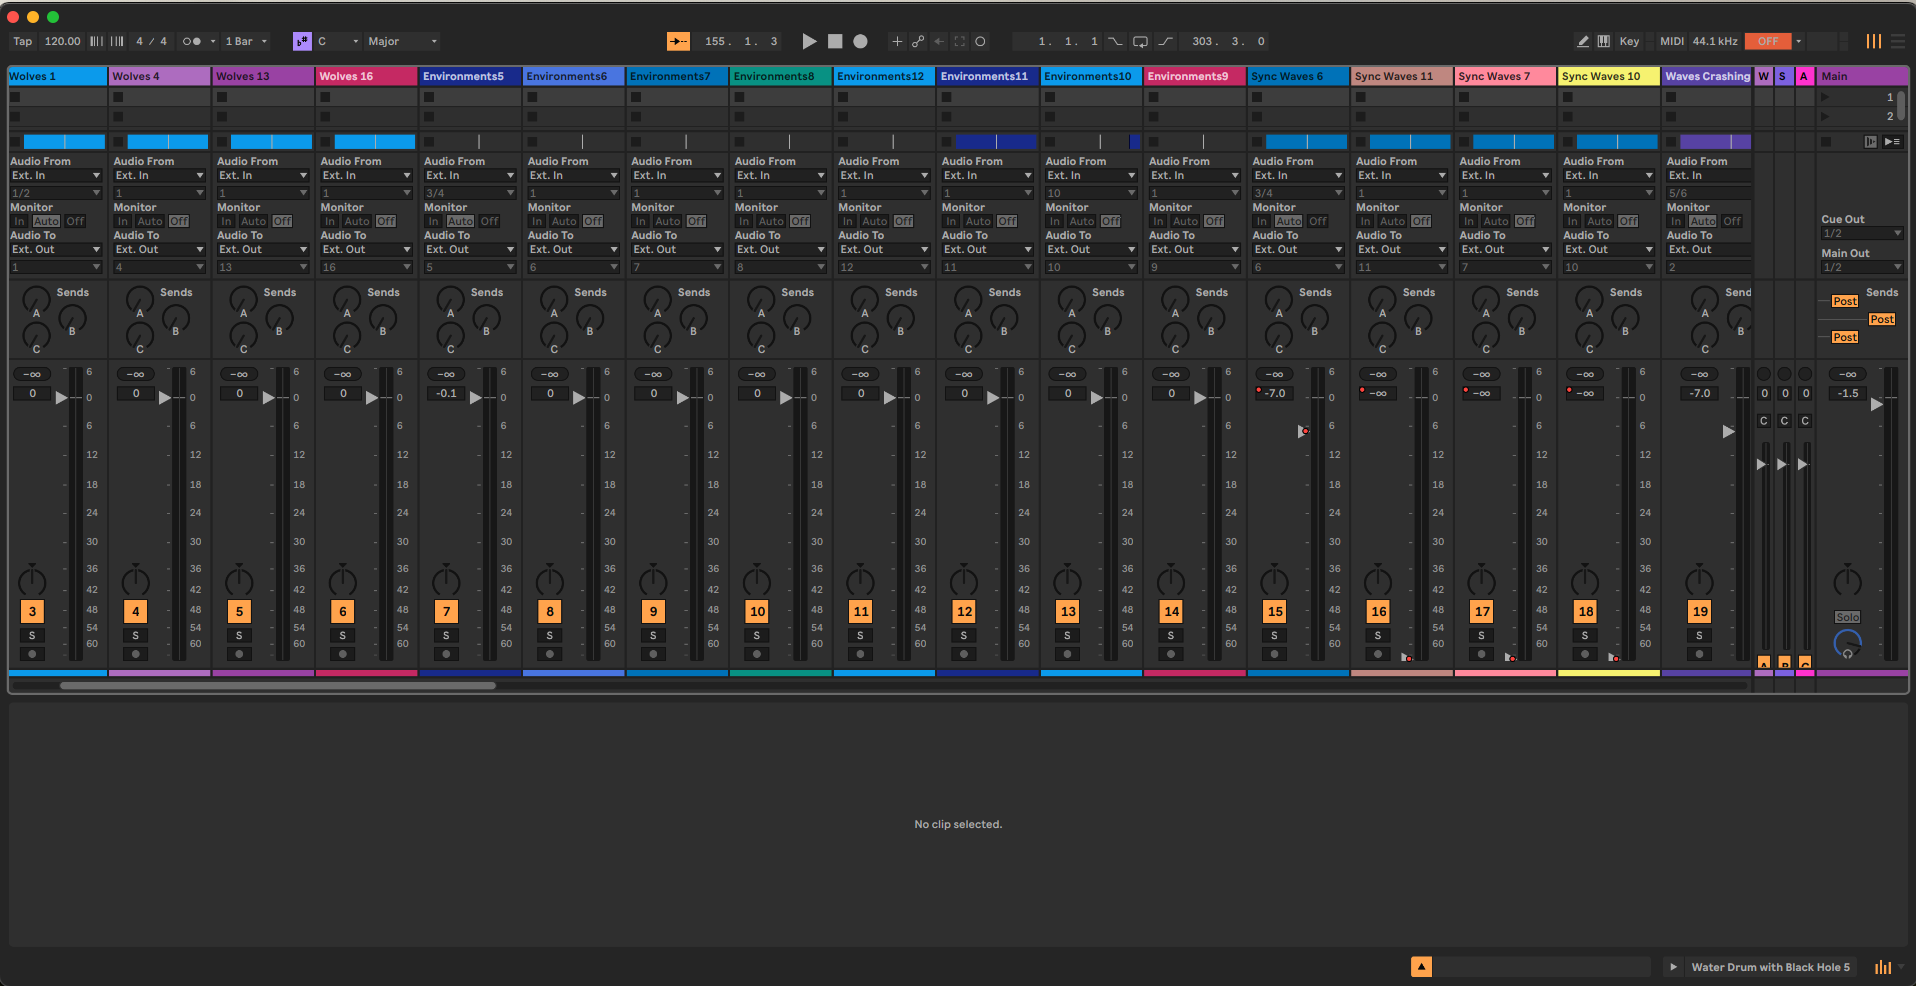Viewport: 1916px width, 986px height.
Task: Arm the Wolves 13 track for recording
Action: pyautogui.click(x=239, y=654)
